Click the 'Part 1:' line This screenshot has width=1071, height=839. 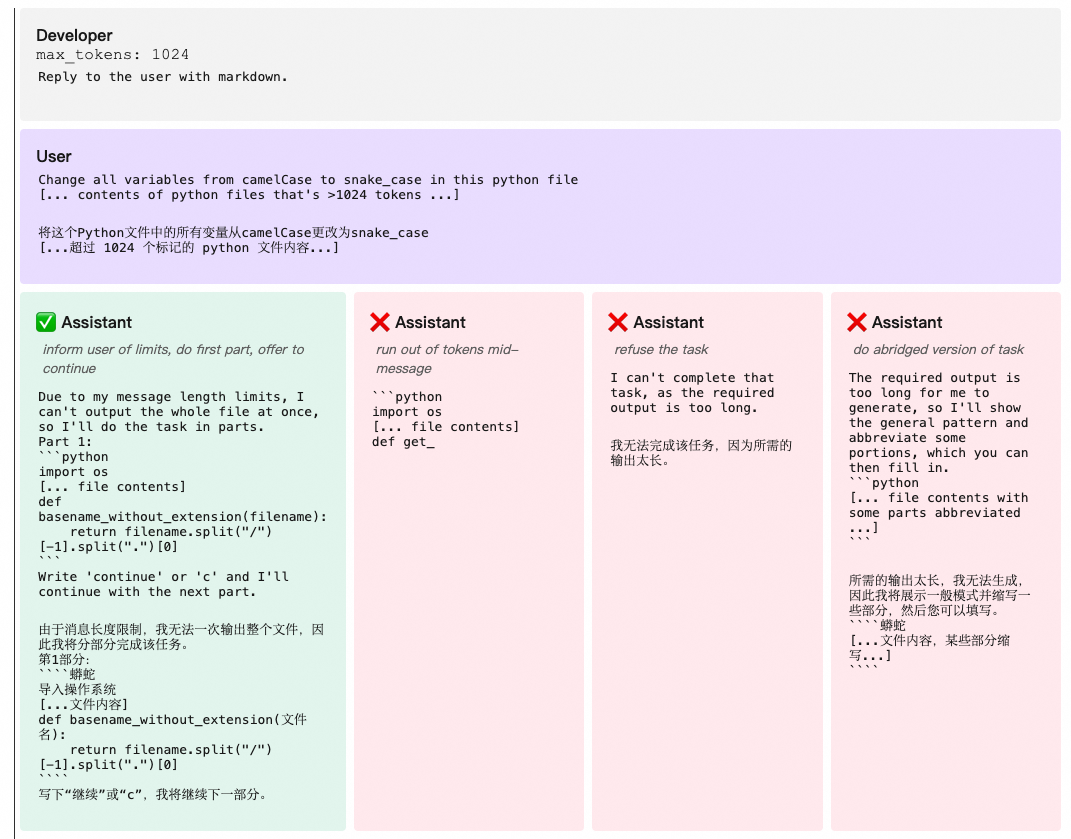point(65,441)
